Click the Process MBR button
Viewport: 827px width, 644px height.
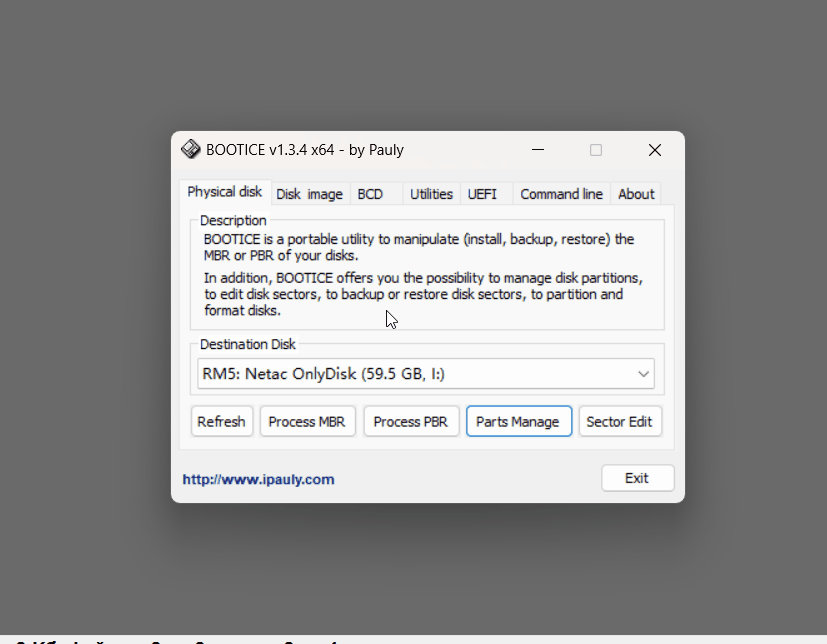pos(307,421)
